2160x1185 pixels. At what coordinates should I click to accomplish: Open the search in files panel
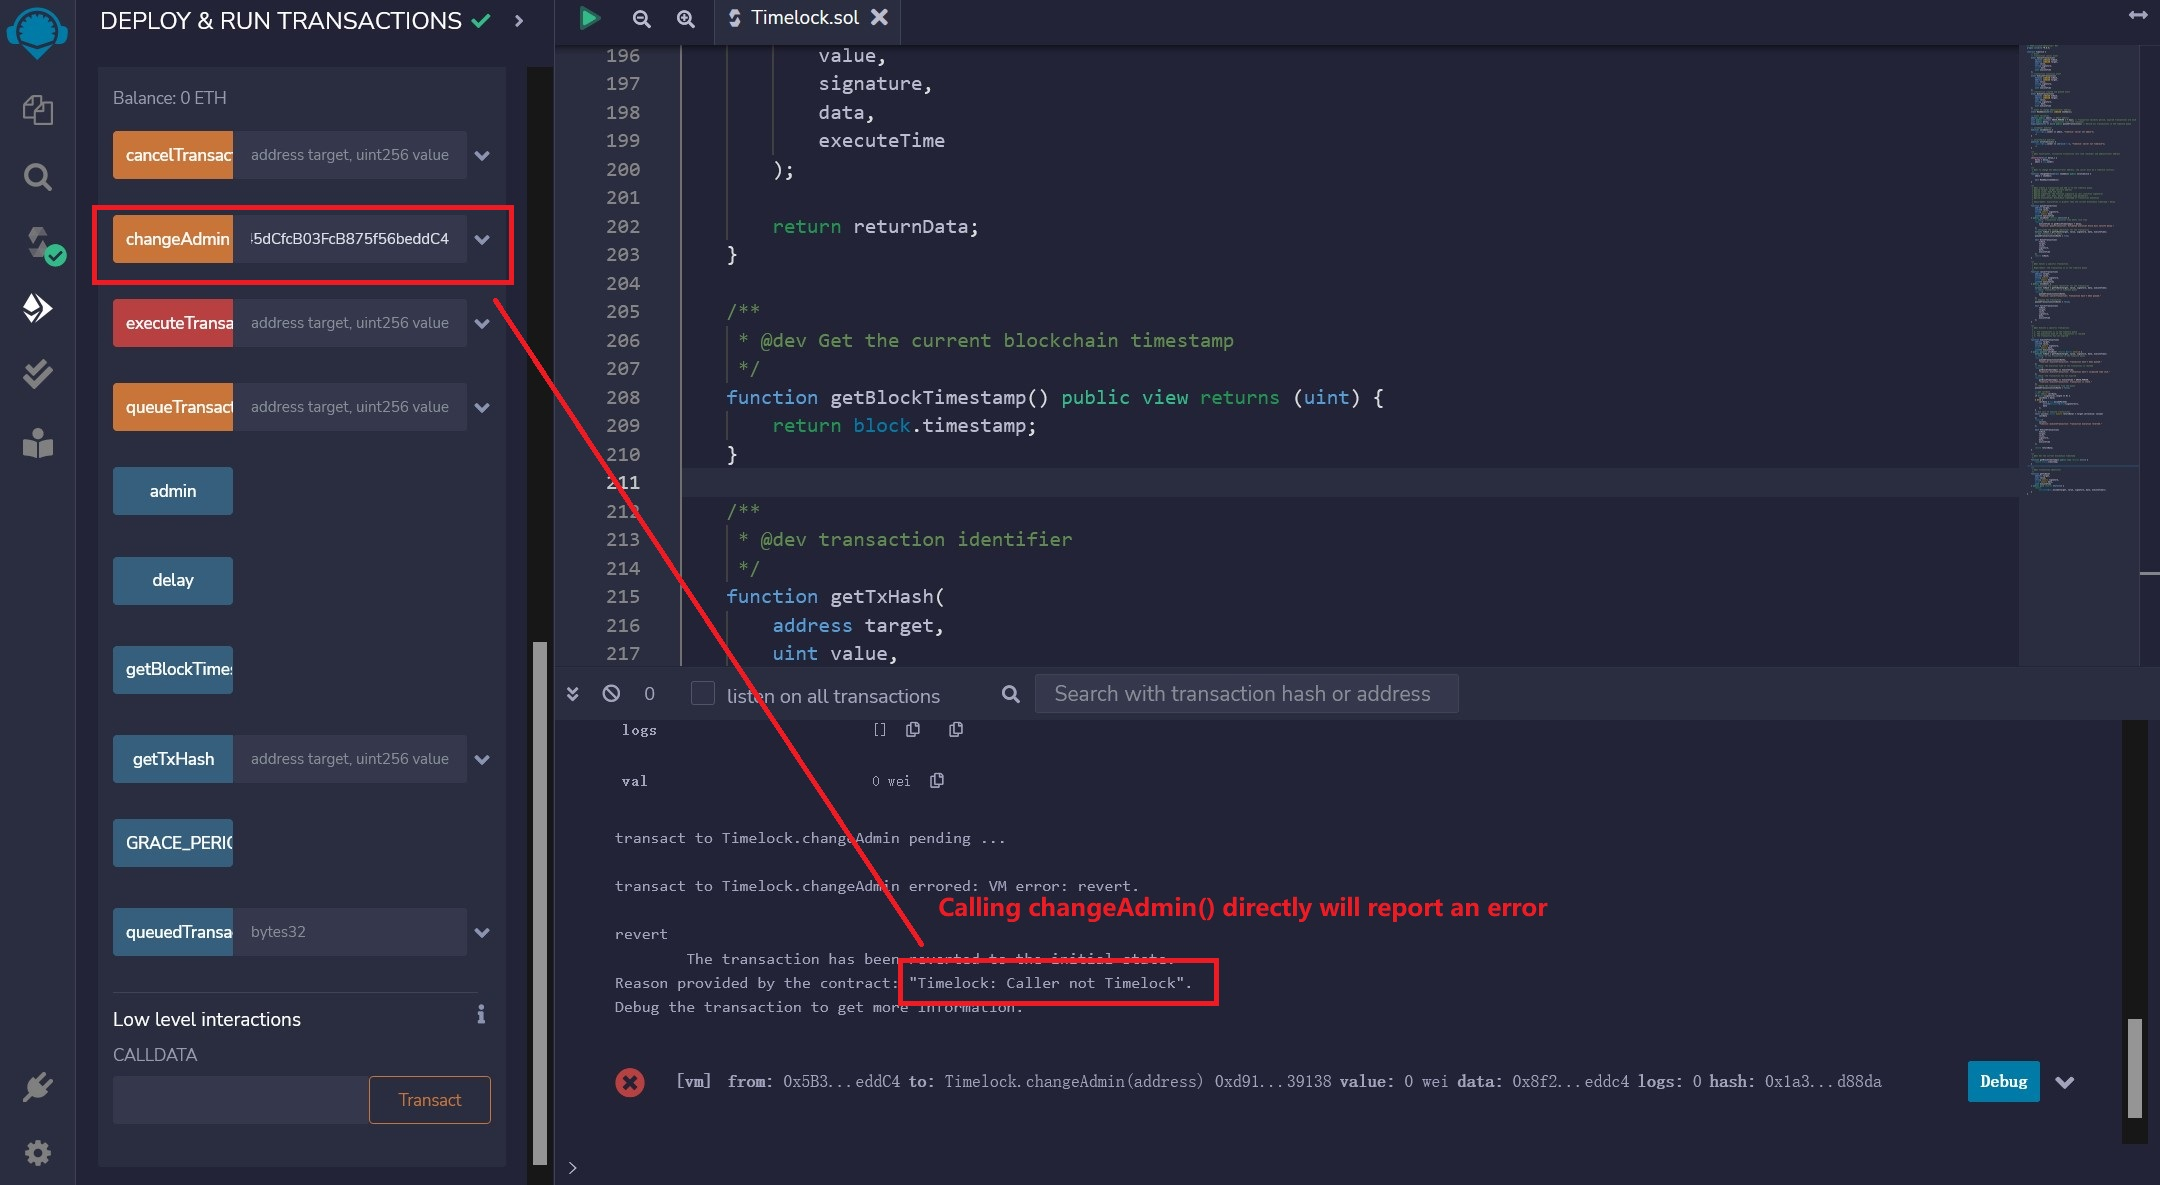(x=38, y=177)
